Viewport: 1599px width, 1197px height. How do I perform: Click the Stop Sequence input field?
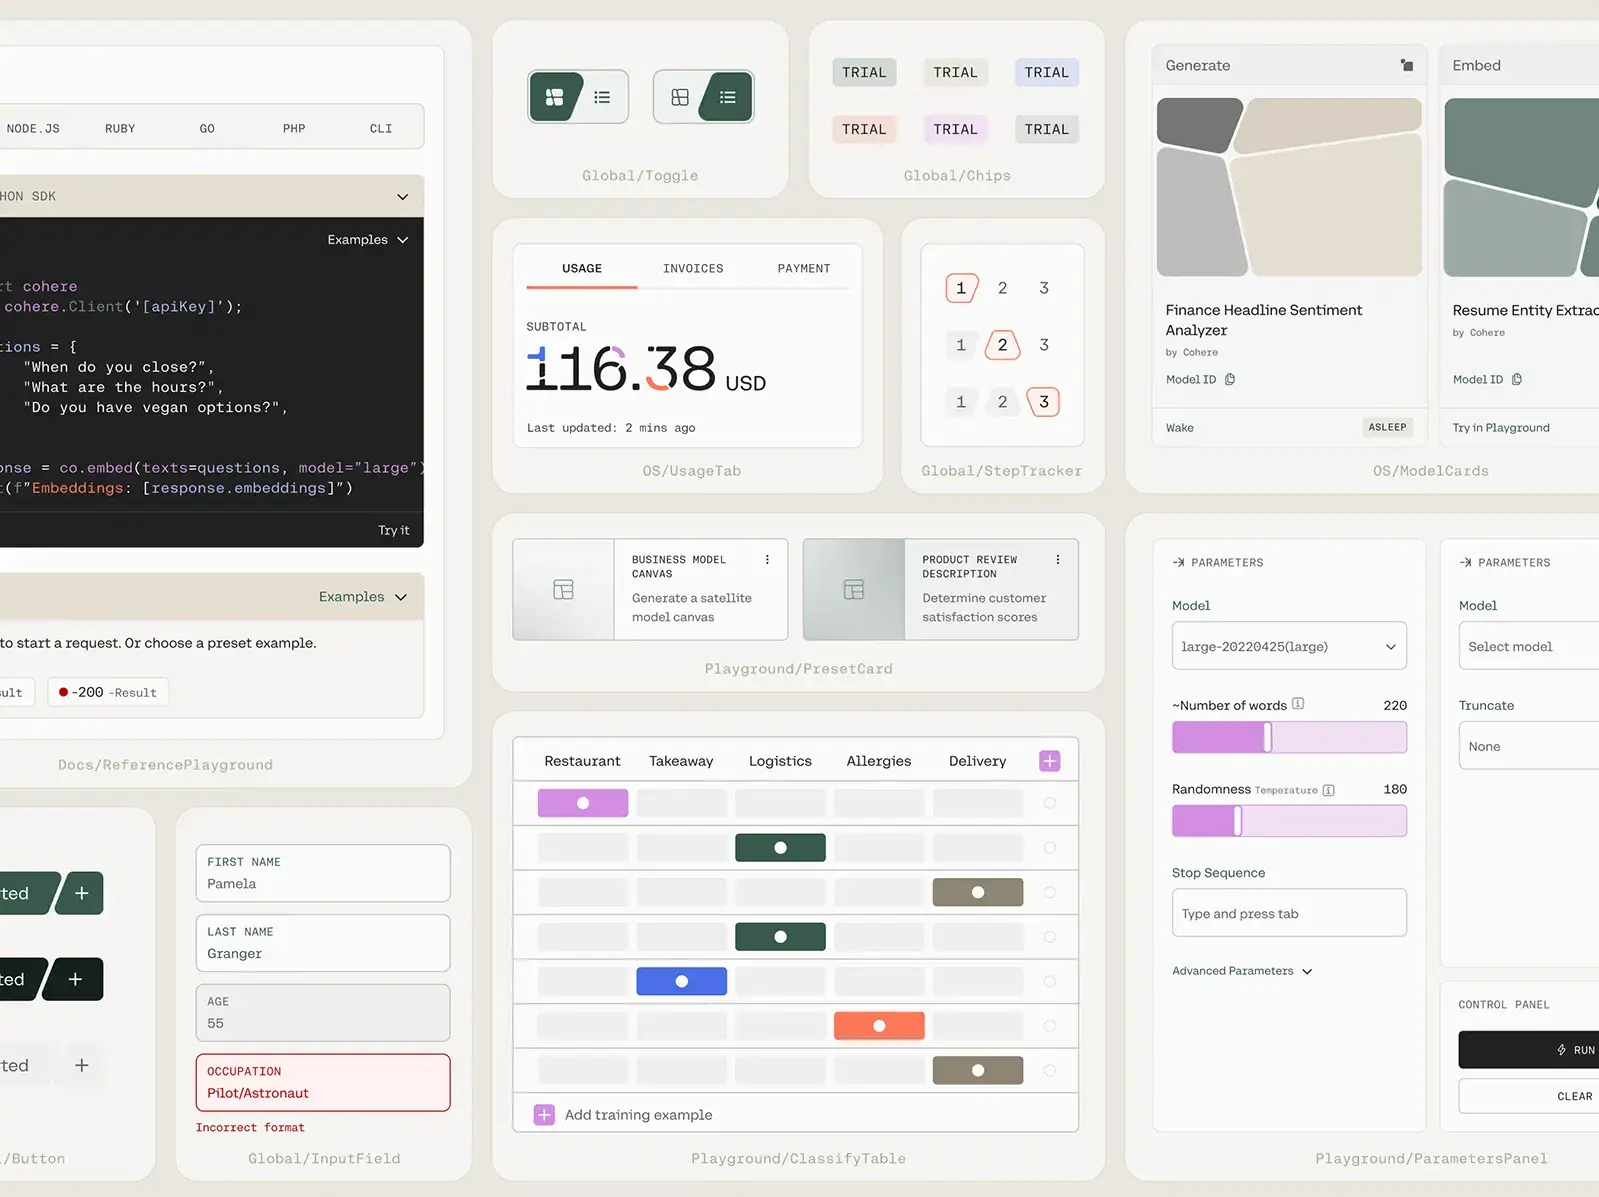click(x=1288, y=914)
